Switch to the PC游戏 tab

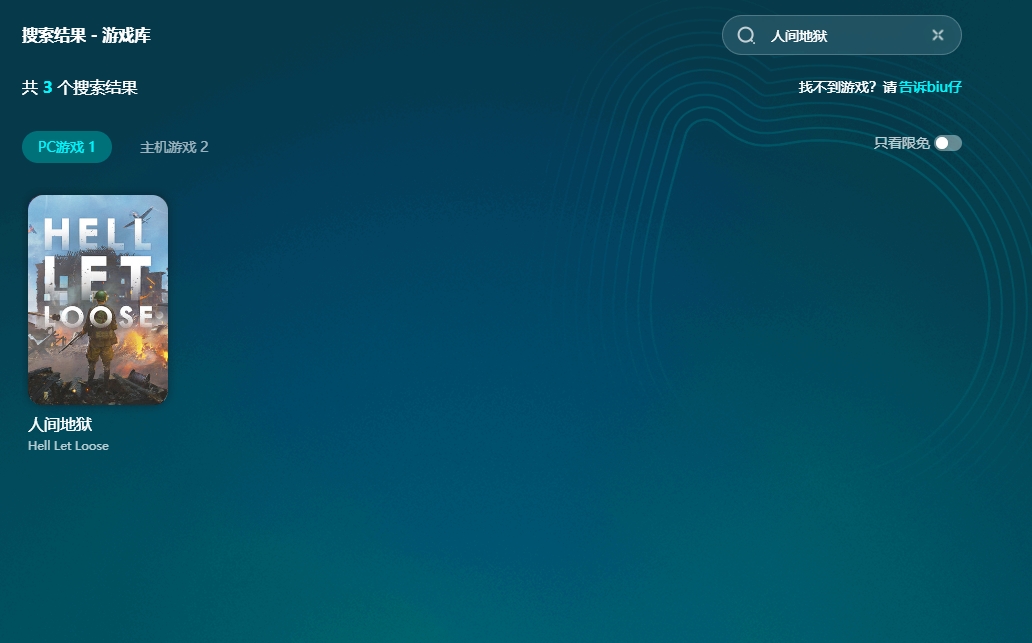[x=67, y=147]
